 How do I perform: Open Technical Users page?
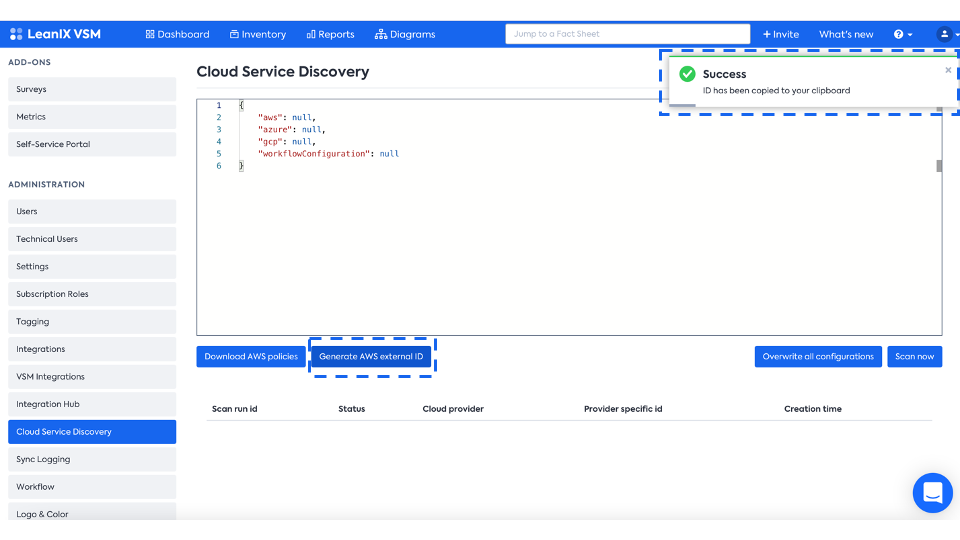point(92,239)
